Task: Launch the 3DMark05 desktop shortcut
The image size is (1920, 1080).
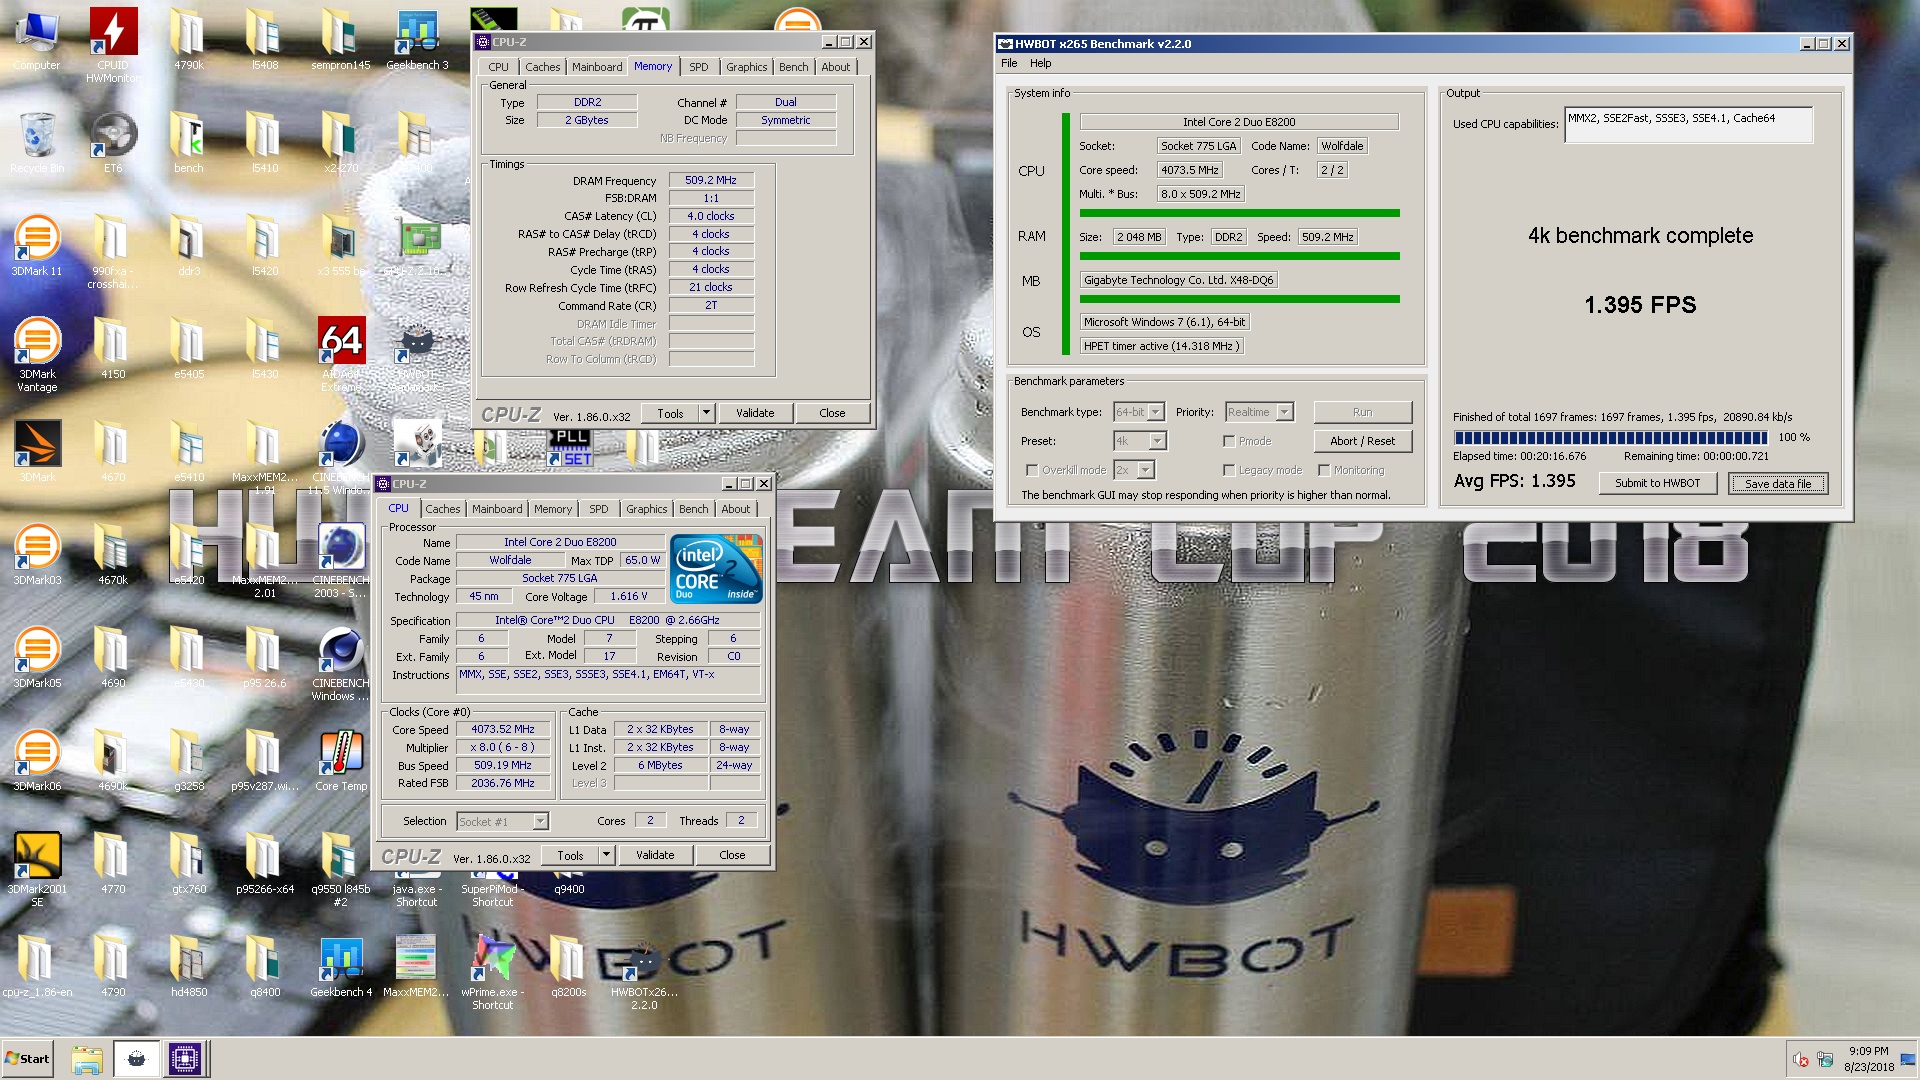Action: coord(37,657)
